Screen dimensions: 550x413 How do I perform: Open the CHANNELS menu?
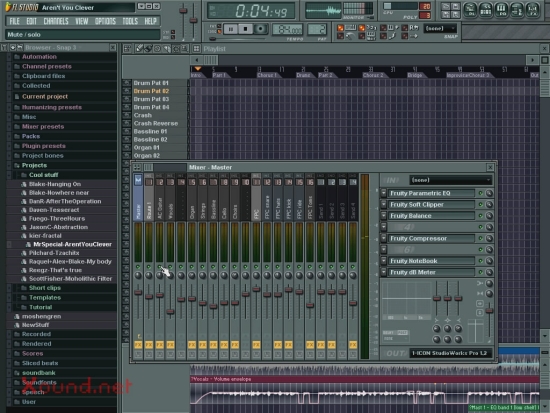tap(56, 21)
